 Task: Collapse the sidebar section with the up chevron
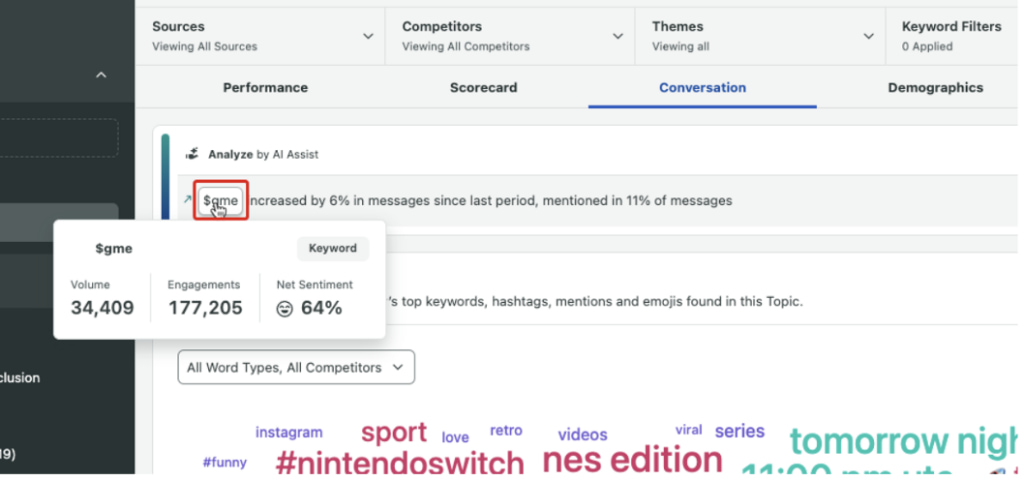tap(100, 75)
